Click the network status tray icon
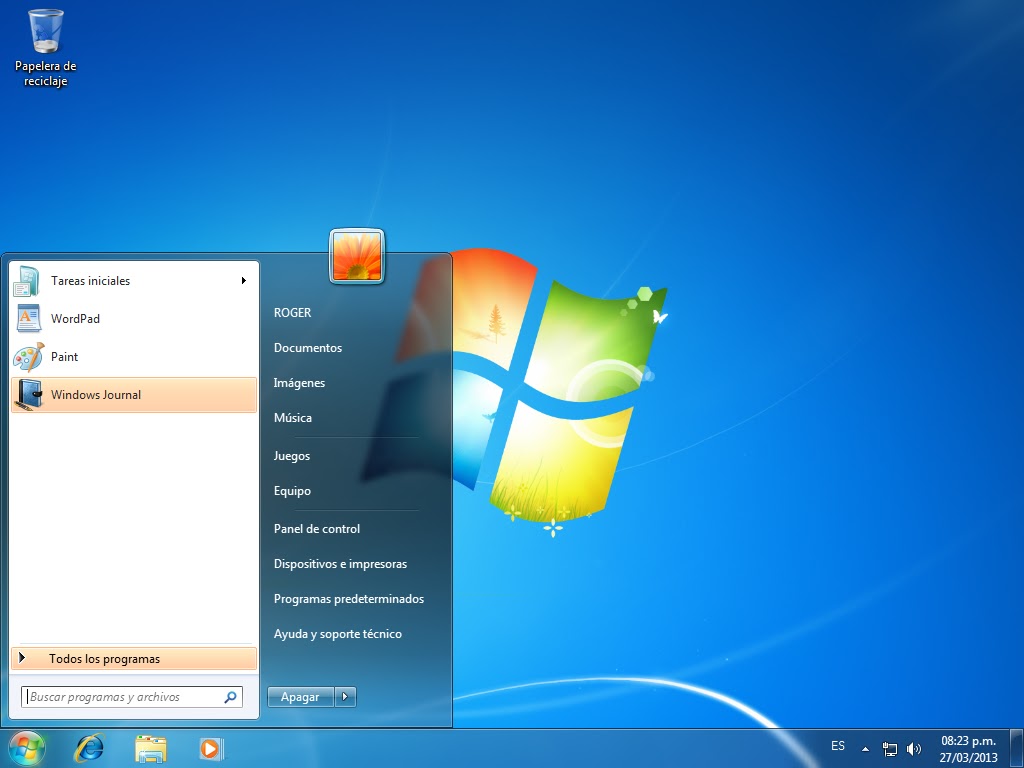 (889, 749)
